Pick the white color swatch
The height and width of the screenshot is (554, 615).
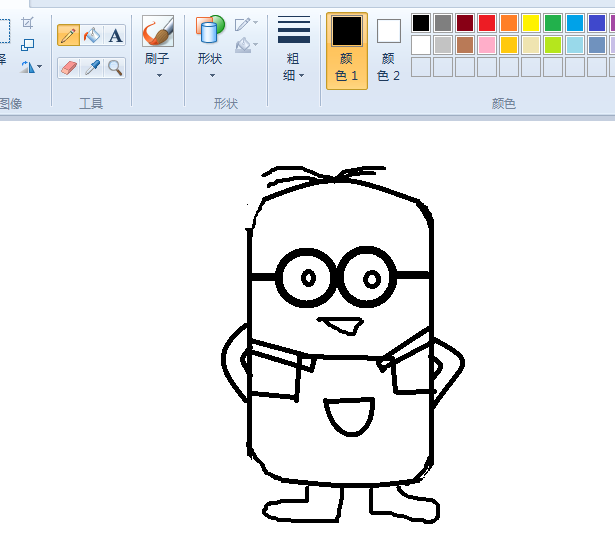(421, 45)
